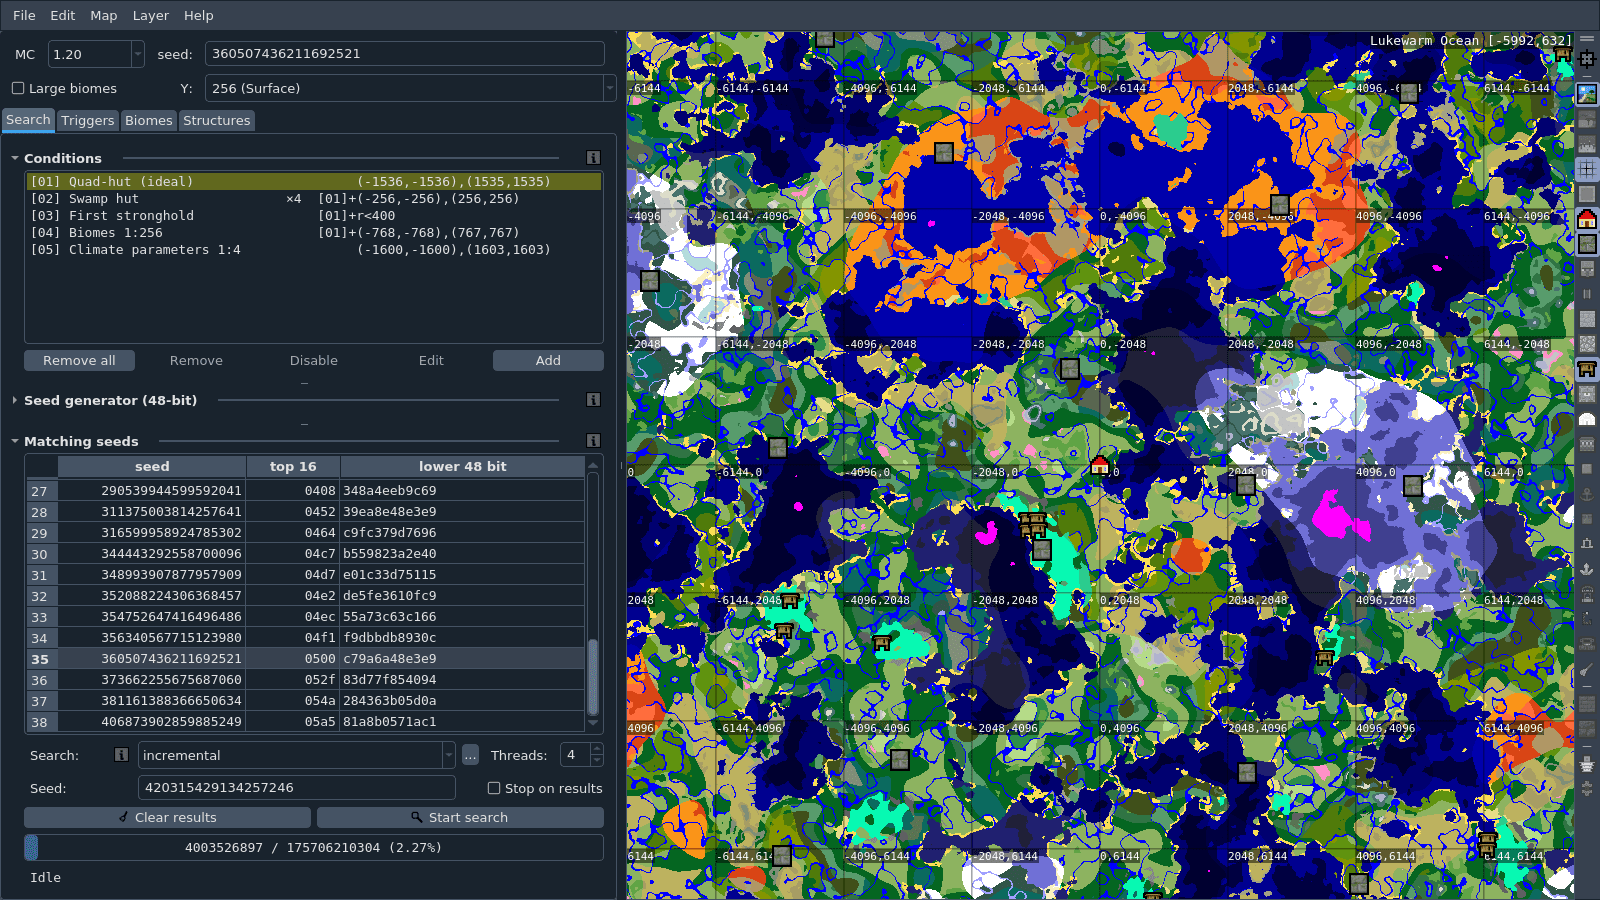Click the red spawn house marker on map
This screenshot has height=900, width=1600.
[1100, 465]
